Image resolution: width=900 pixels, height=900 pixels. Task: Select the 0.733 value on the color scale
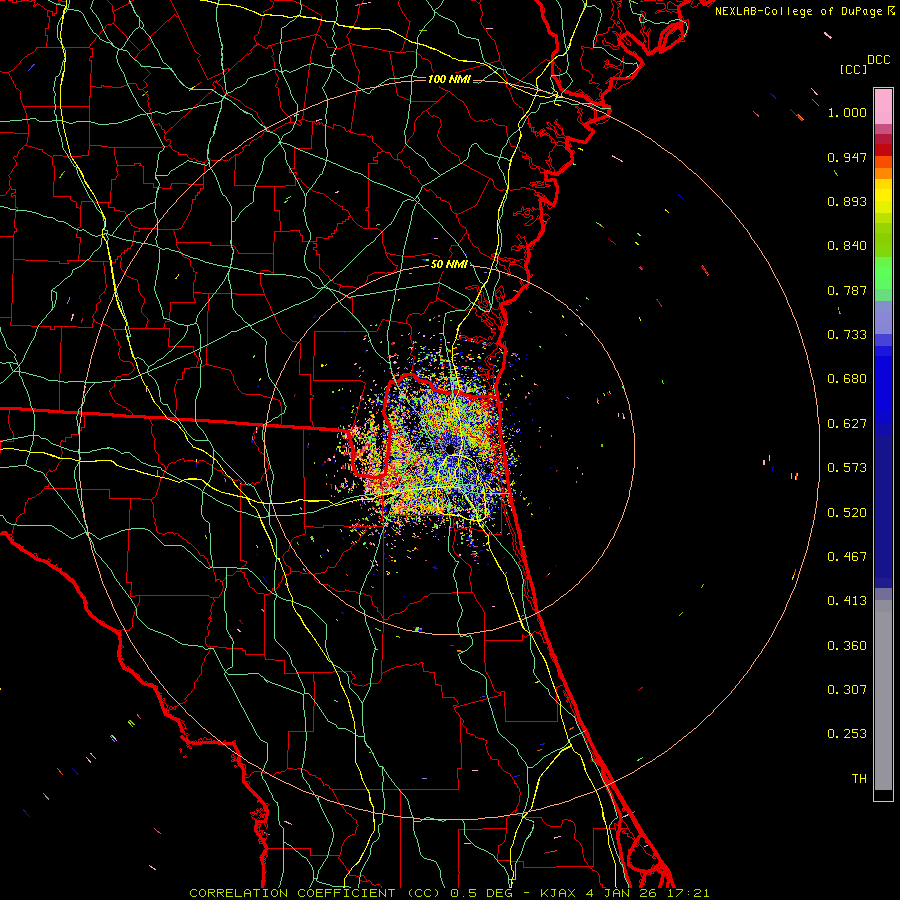point(847,335)
